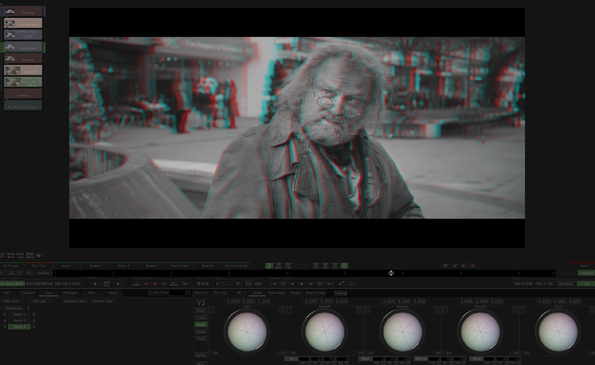Click the Current Frame number field
This screenshot has height=365, width=595.
[x=180, y=293]
